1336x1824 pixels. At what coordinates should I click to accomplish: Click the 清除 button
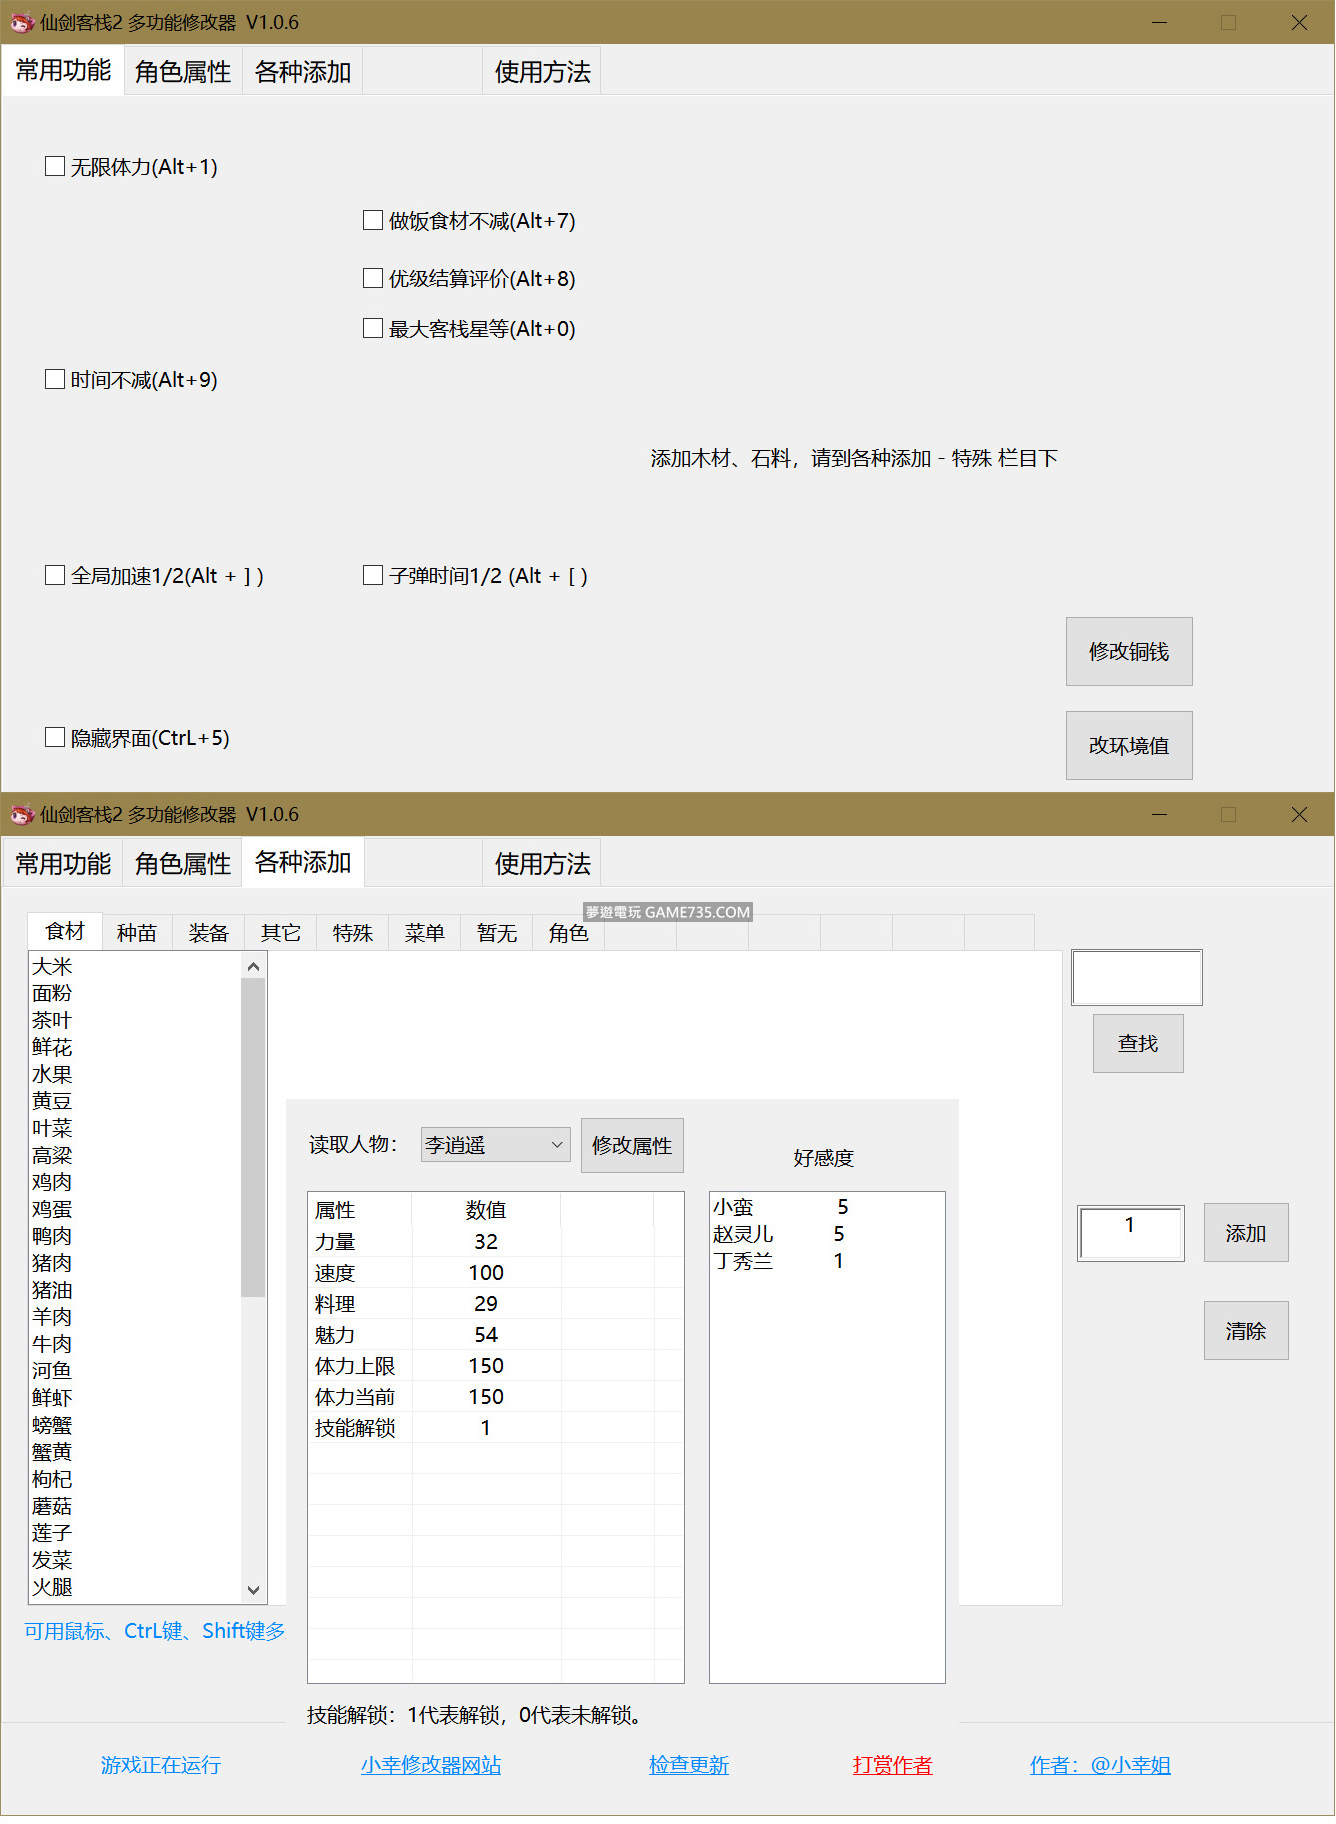click(1246, 1331)
